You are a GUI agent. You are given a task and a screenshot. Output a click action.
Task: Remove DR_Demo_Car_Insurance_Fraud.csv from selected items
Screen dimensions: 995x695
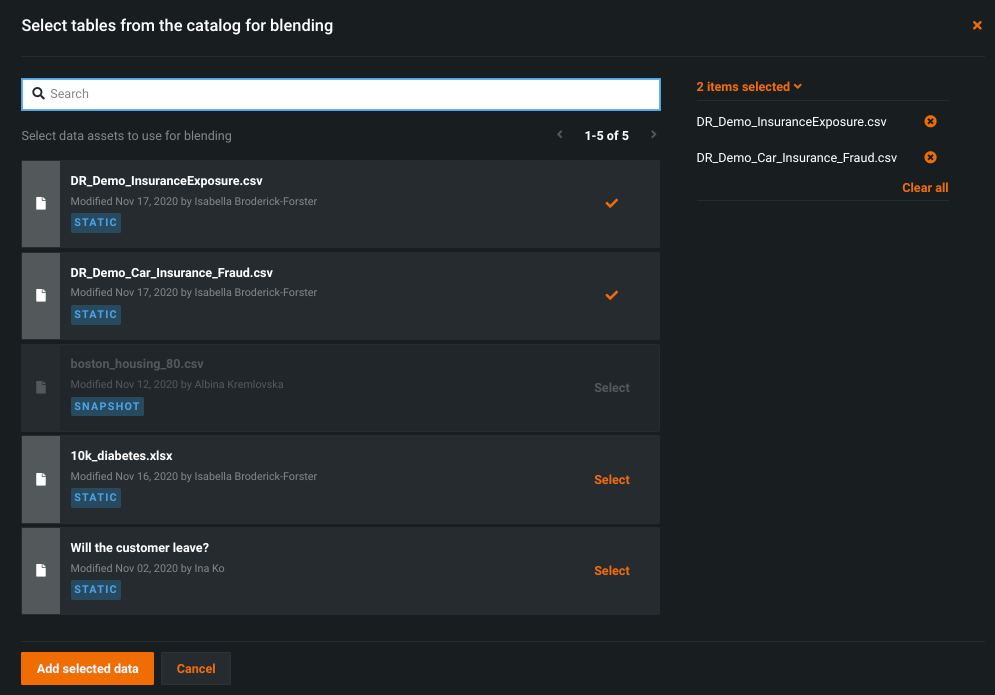[930, 158]
